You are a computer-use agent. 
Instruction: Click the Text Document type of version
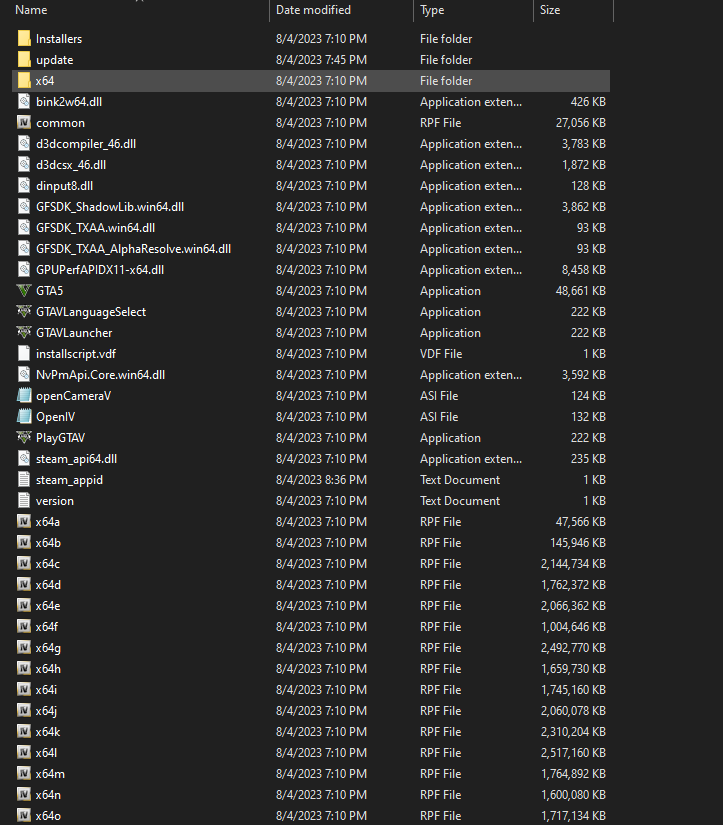[460, 501]
